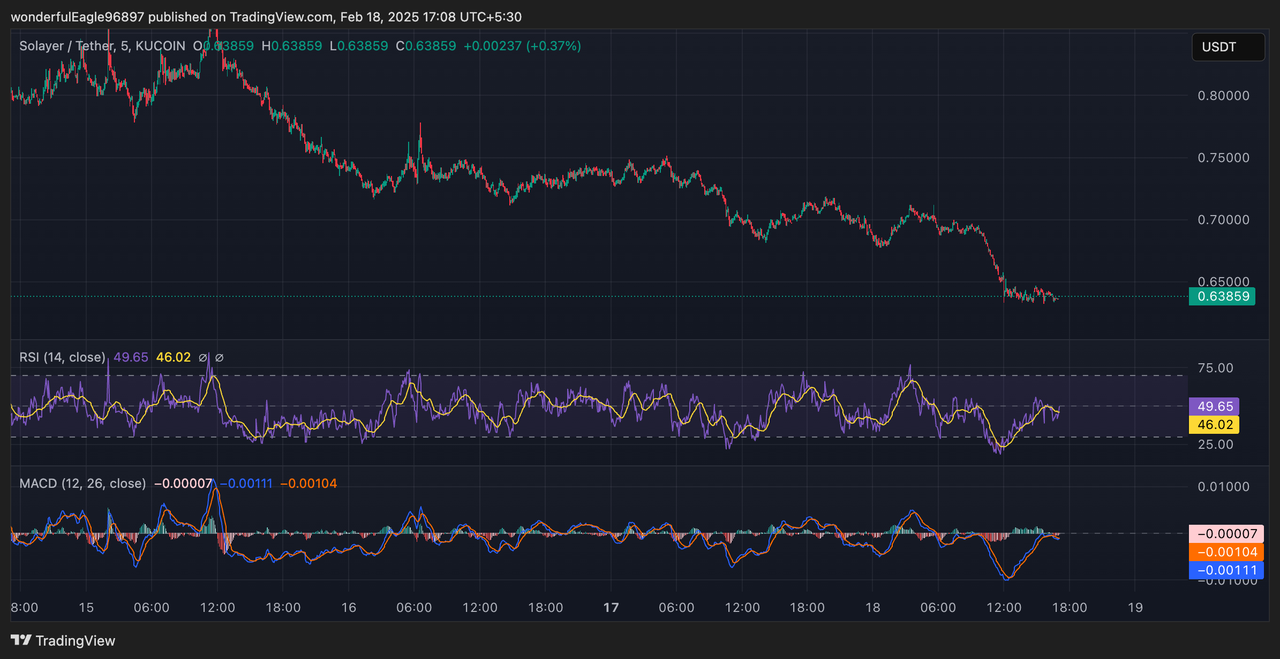Open the MACD (12, 26, close) indicator legend

tap(82, 483)
